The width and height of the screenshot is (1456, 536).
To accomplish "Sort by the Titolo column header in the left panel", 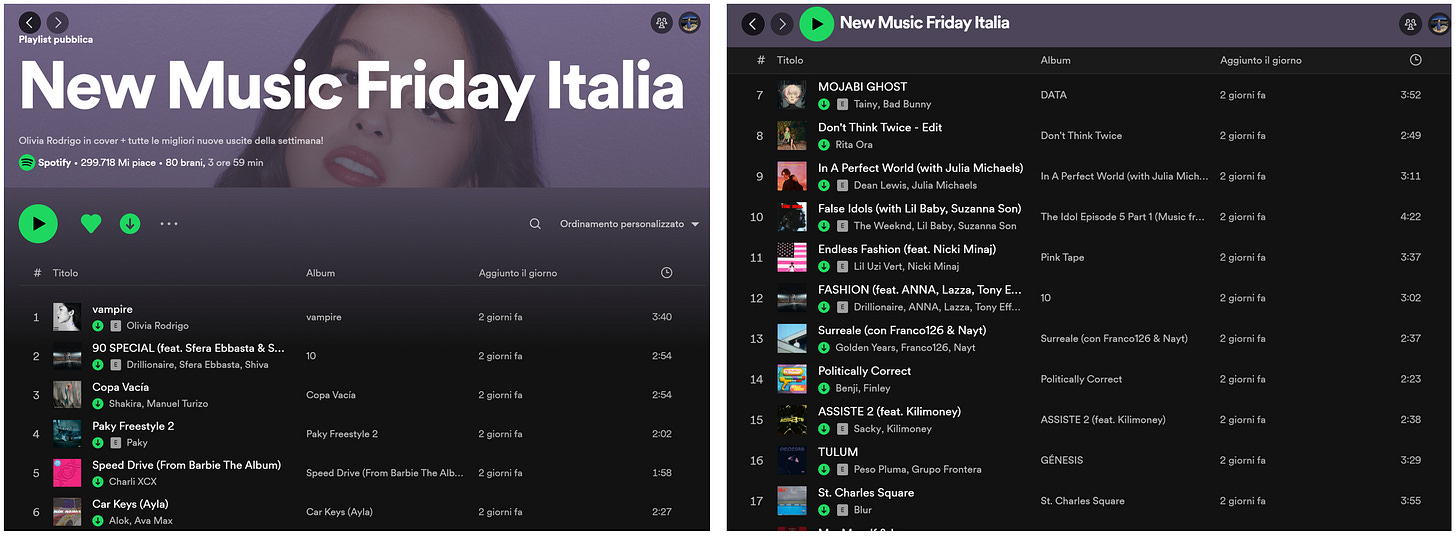I will (x=65, y=273).
